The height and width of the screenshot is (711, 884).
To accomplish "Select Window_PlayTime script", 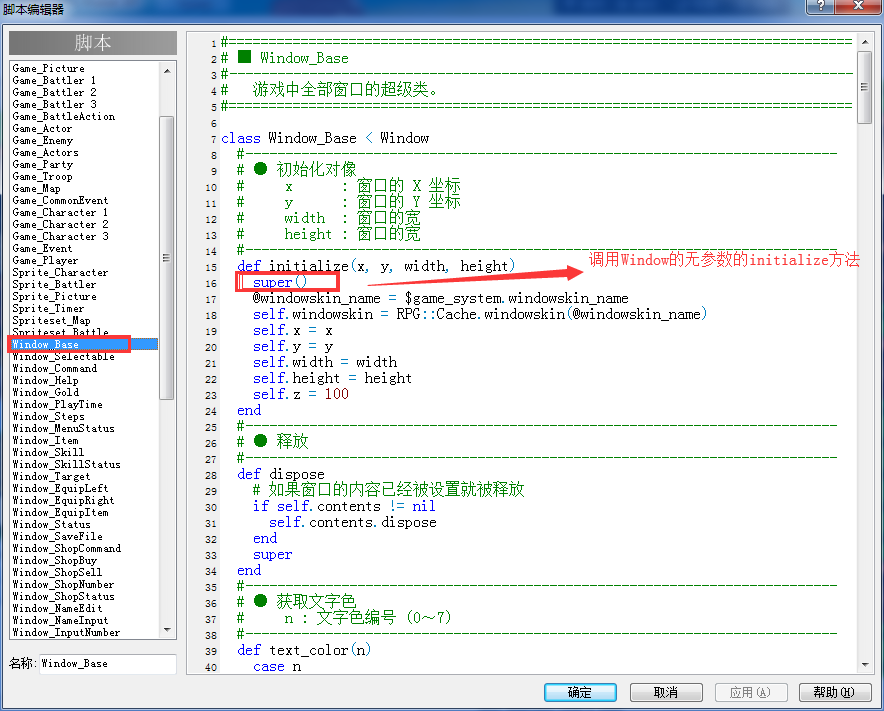I will 58,404.
